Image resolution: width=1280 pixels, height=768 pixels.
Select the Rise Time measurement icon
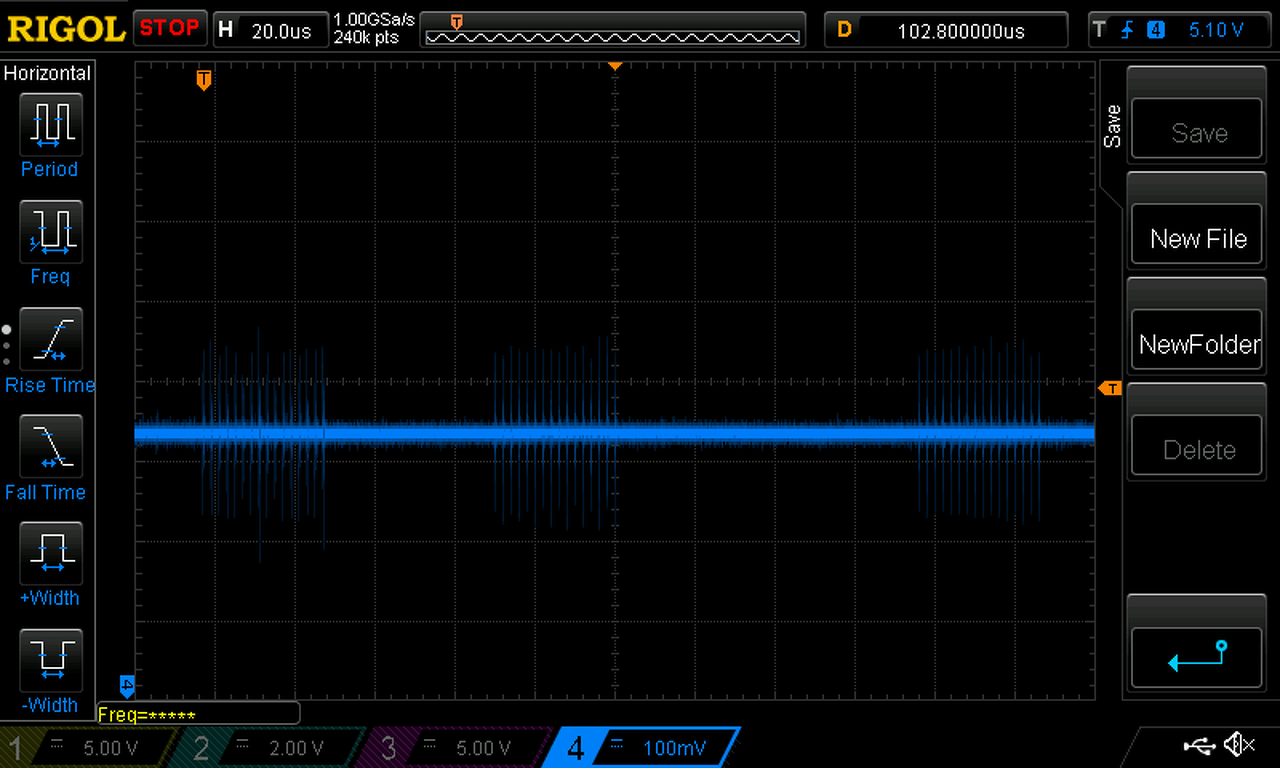click(51, 339)
